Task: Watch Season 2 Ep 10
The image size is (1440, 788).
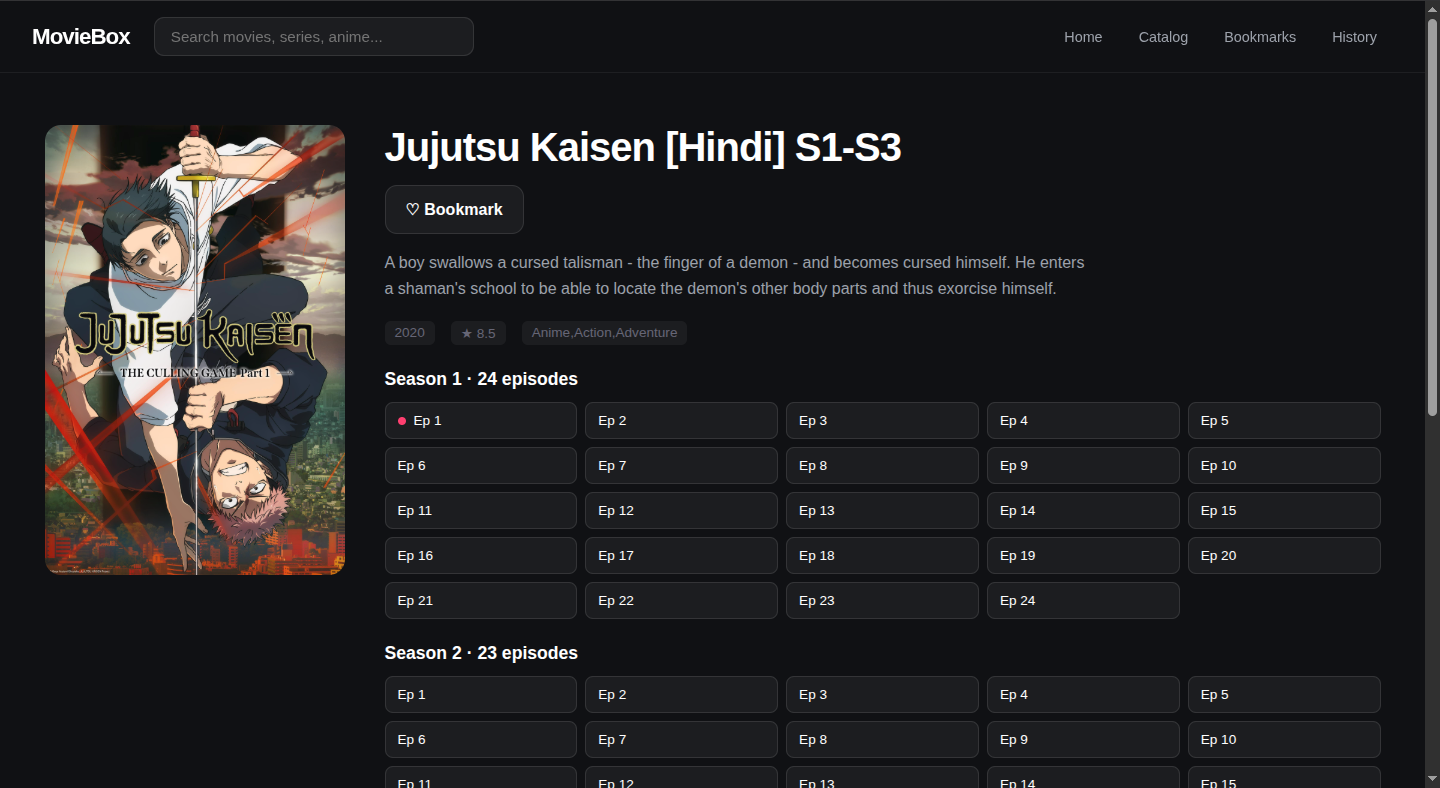Action: point(1284,740)
